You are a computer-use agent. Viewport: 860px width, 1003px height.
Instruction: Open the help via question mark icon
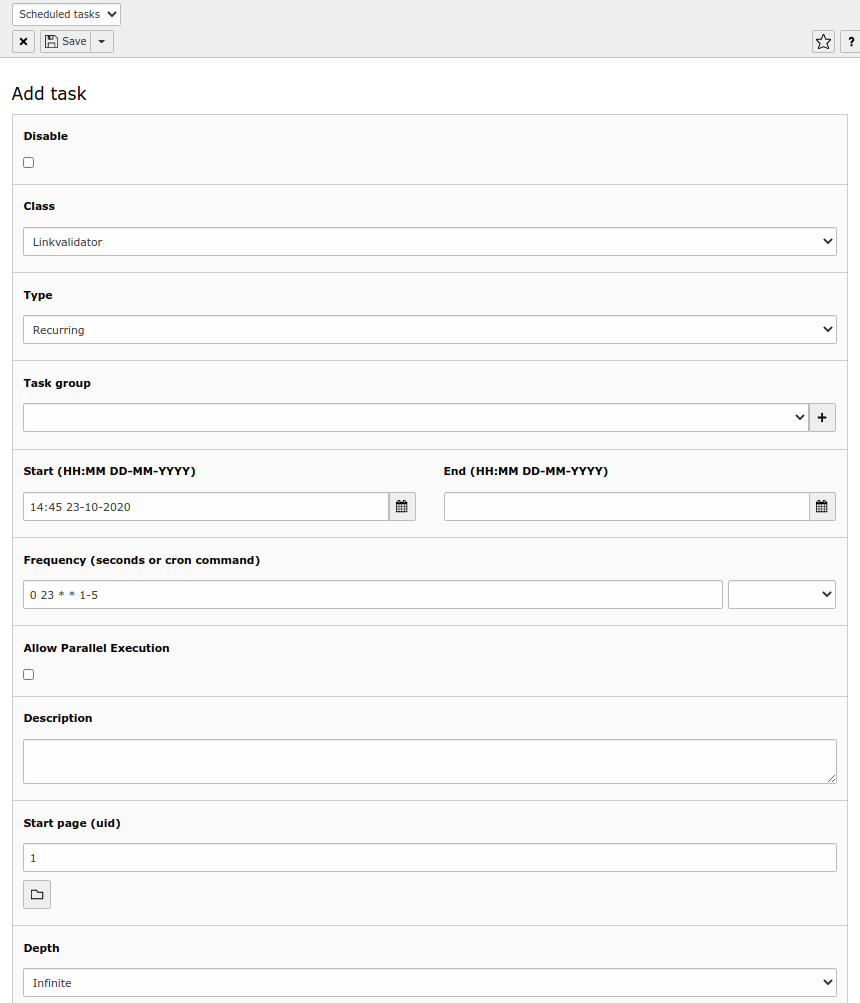[850, 41]
